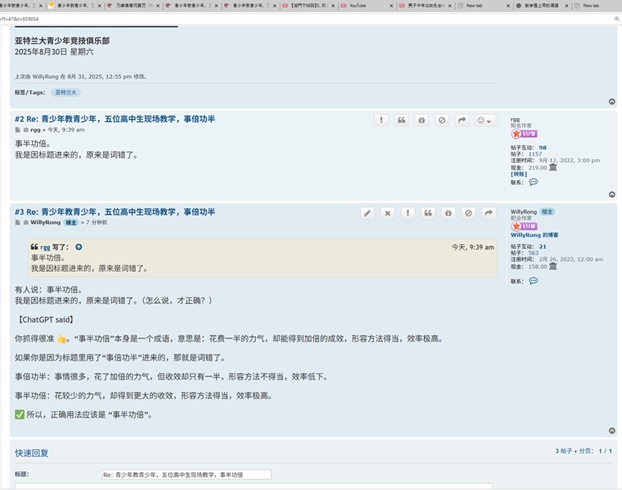Click WillyRong's contact speech bubble icon

coord(533,281)
